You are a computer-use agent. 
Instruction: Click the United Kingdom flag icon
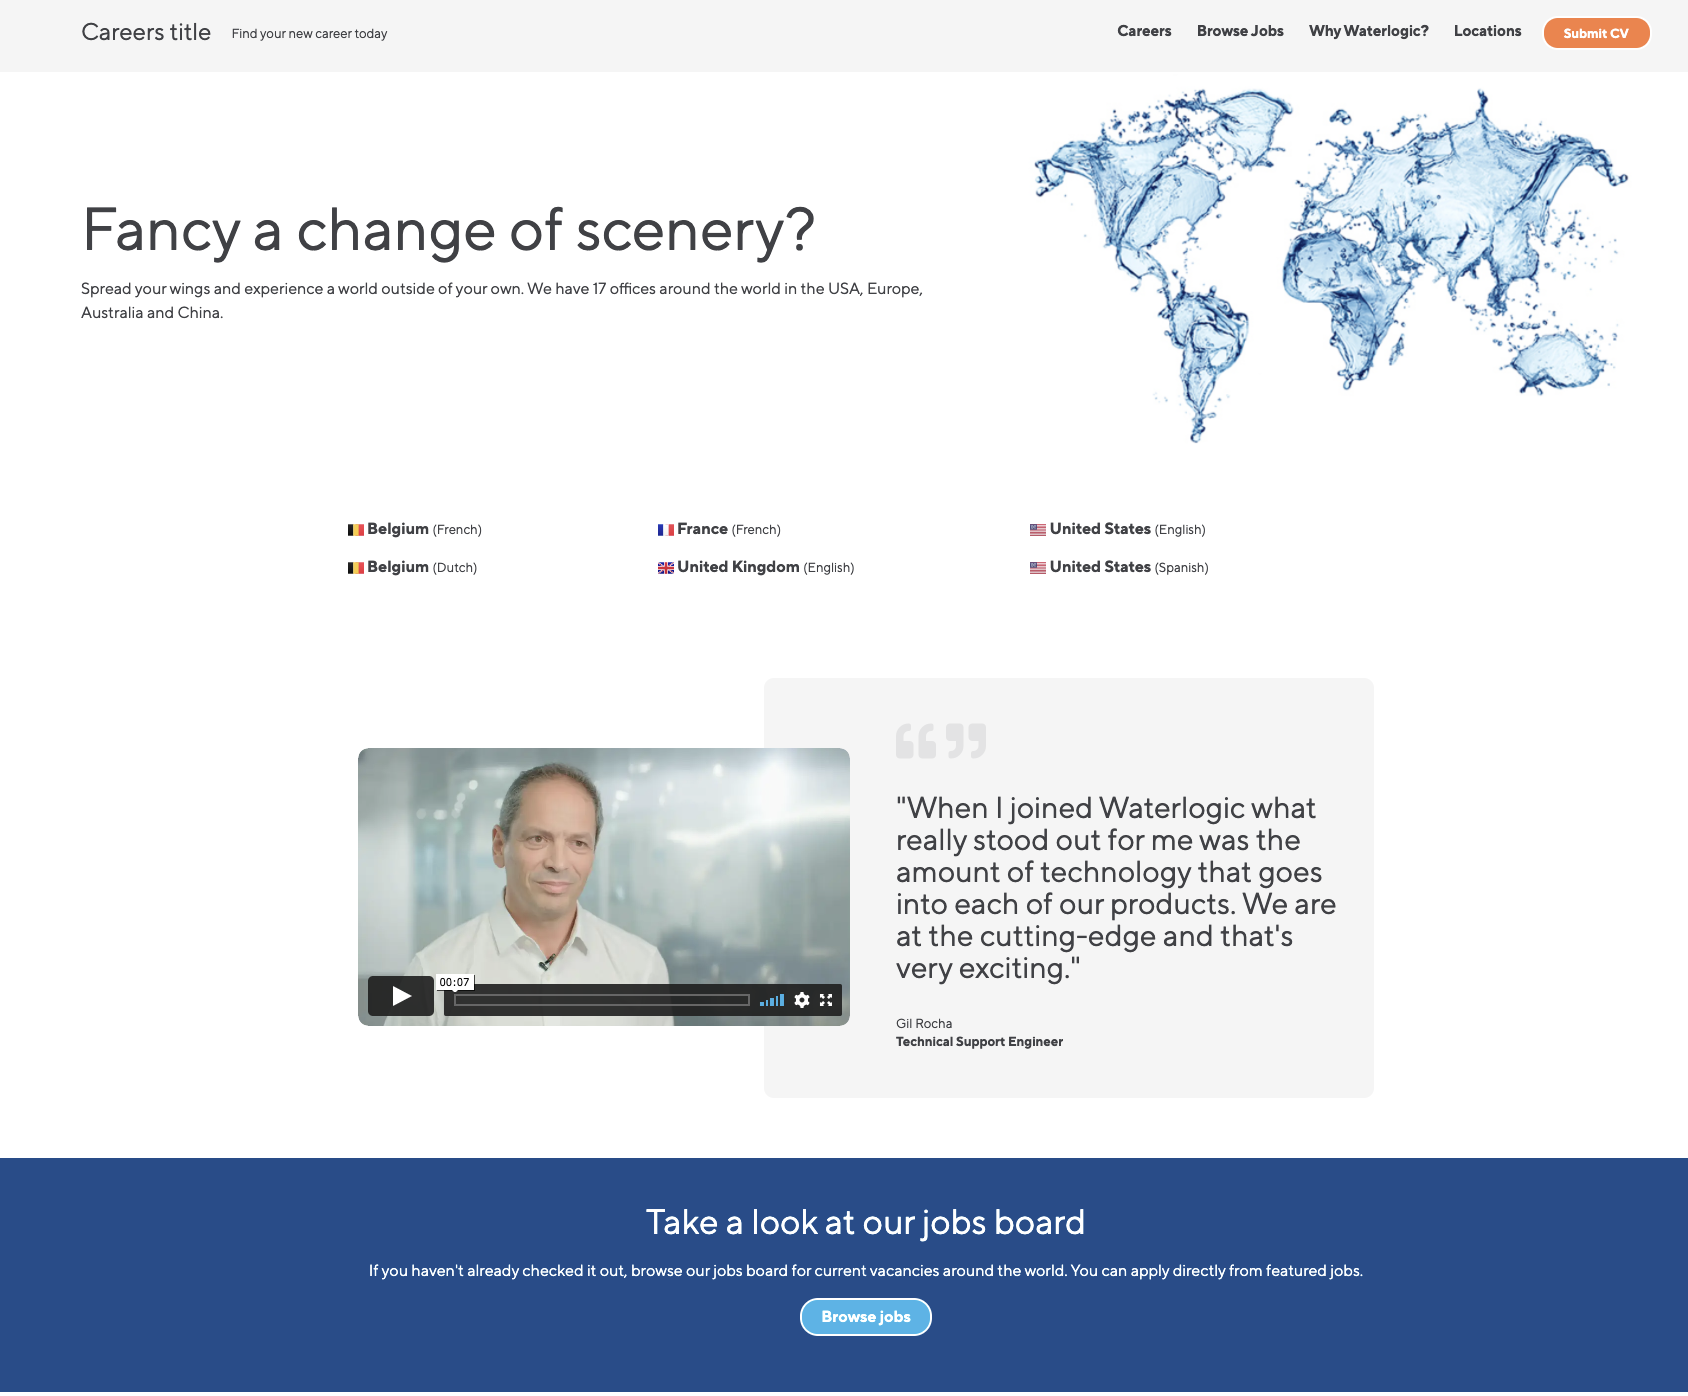666,568
